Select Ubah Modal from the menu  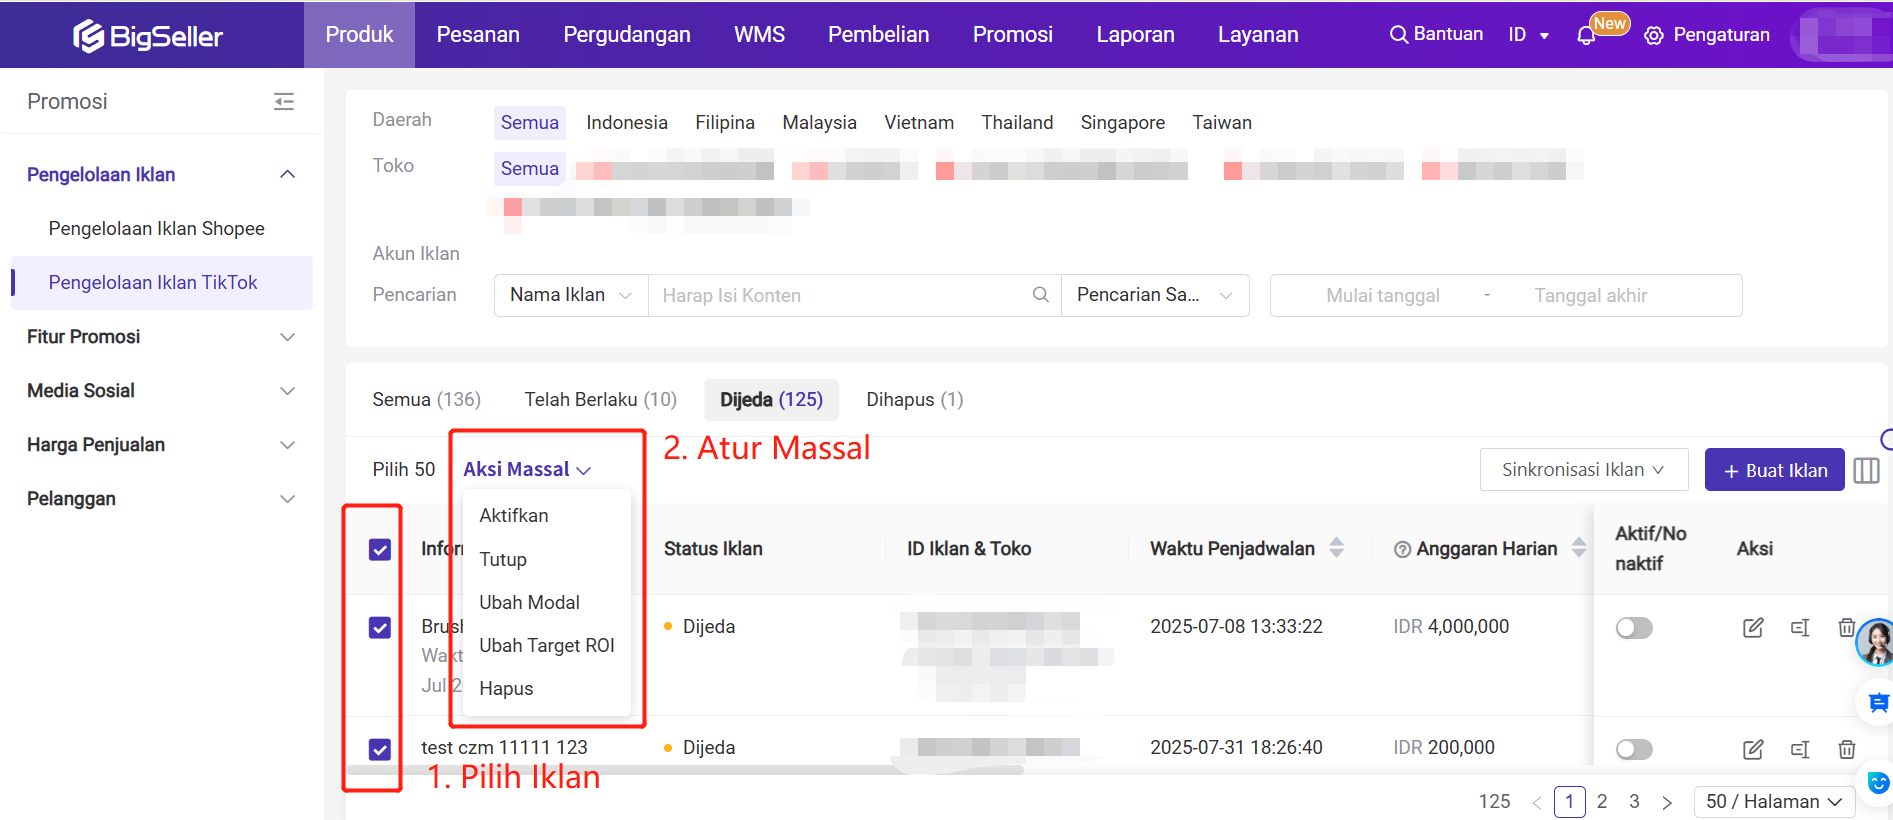(547, 603)
